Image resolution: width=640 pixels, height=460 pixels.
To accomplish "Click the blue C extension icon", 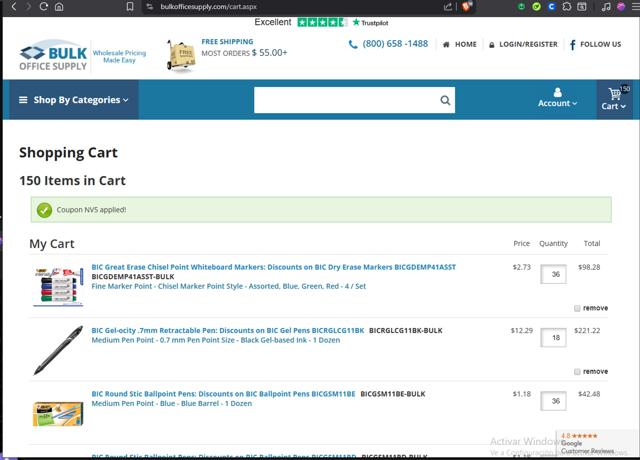I will coord(551,7).
